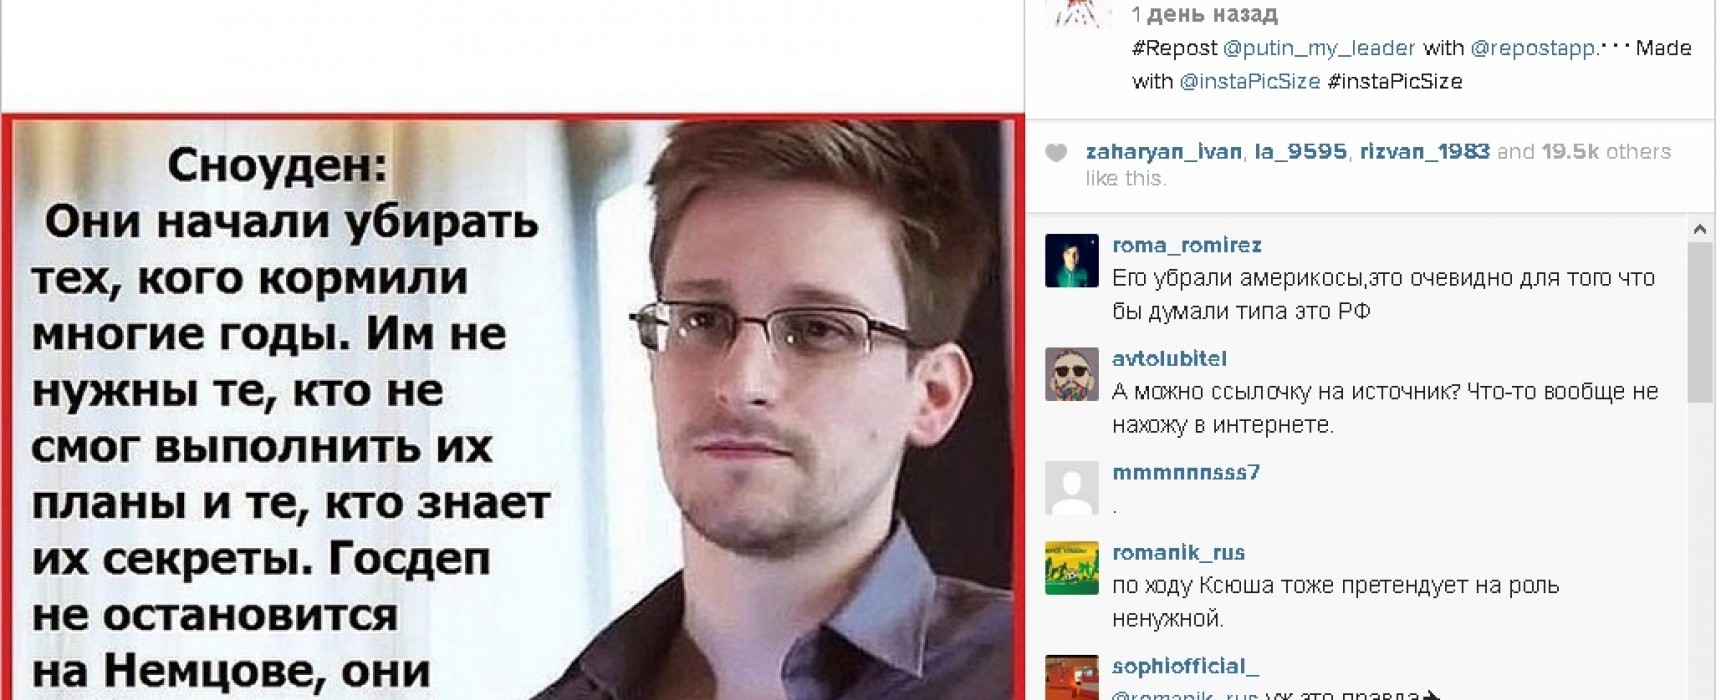Open rizvan_1983 profile link
The width and height of the screenshot is (1716, 700).
click(x=1424, y=152)
